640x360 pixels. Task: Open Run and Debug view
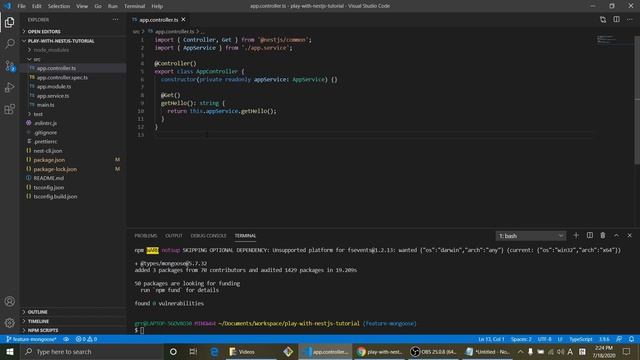[x=9, y=87]
